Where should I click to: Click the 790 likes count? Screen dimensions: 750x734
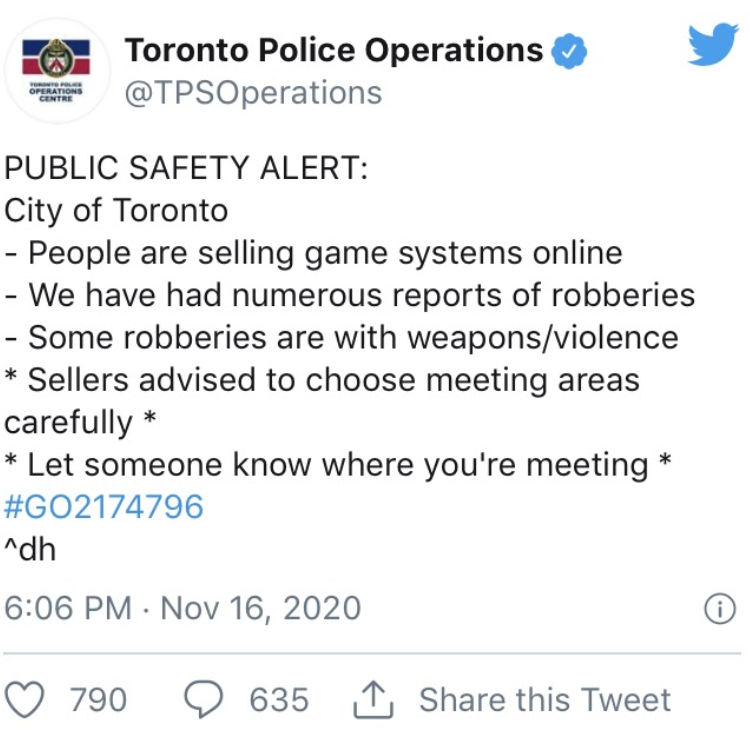tap(99, 700)
